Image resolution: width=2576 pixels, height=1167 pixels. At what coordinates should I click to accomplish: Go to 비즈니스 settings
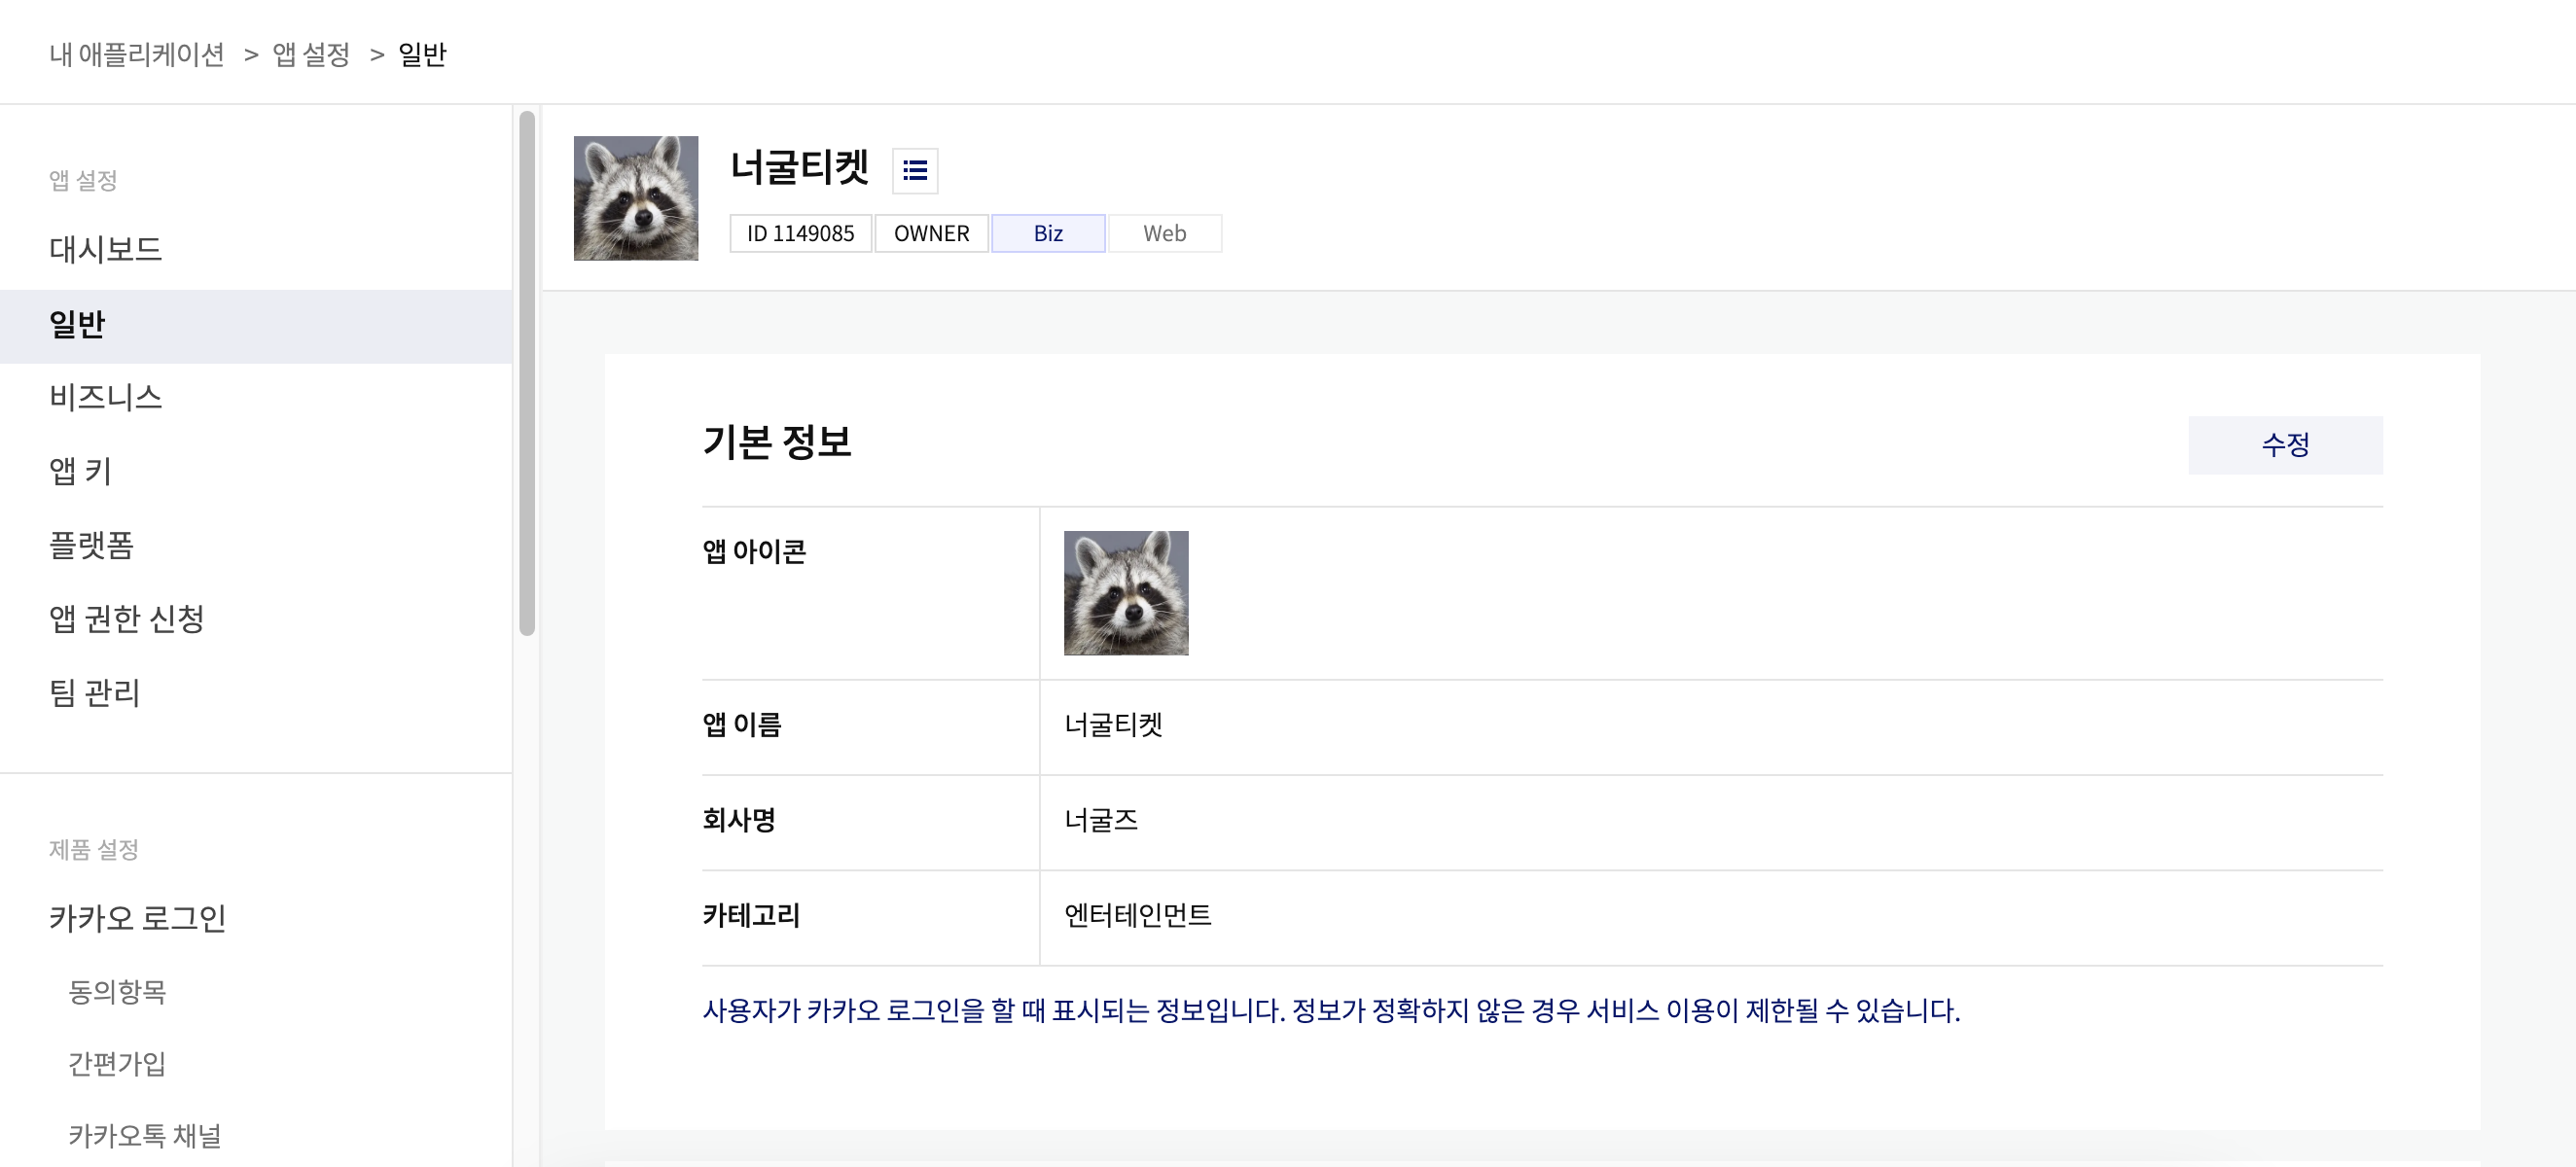click(x=105, y=398)
